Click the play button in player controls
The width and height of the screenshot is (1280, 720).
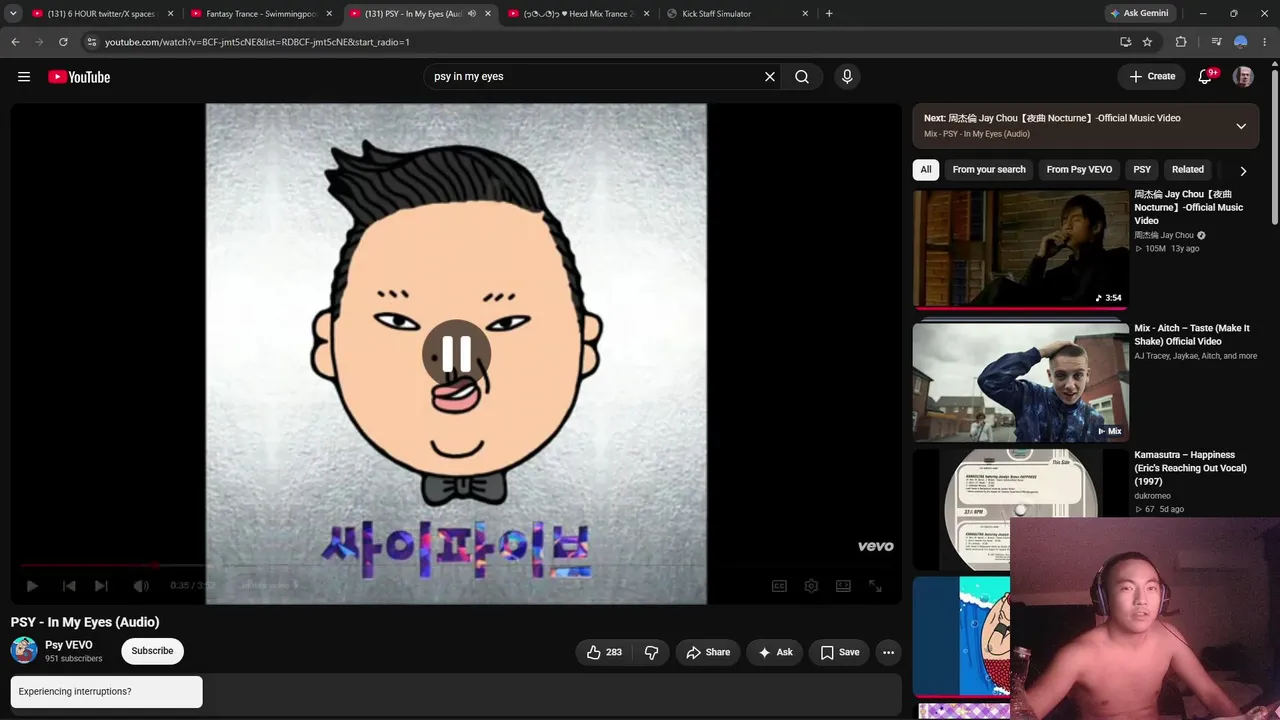32,586
